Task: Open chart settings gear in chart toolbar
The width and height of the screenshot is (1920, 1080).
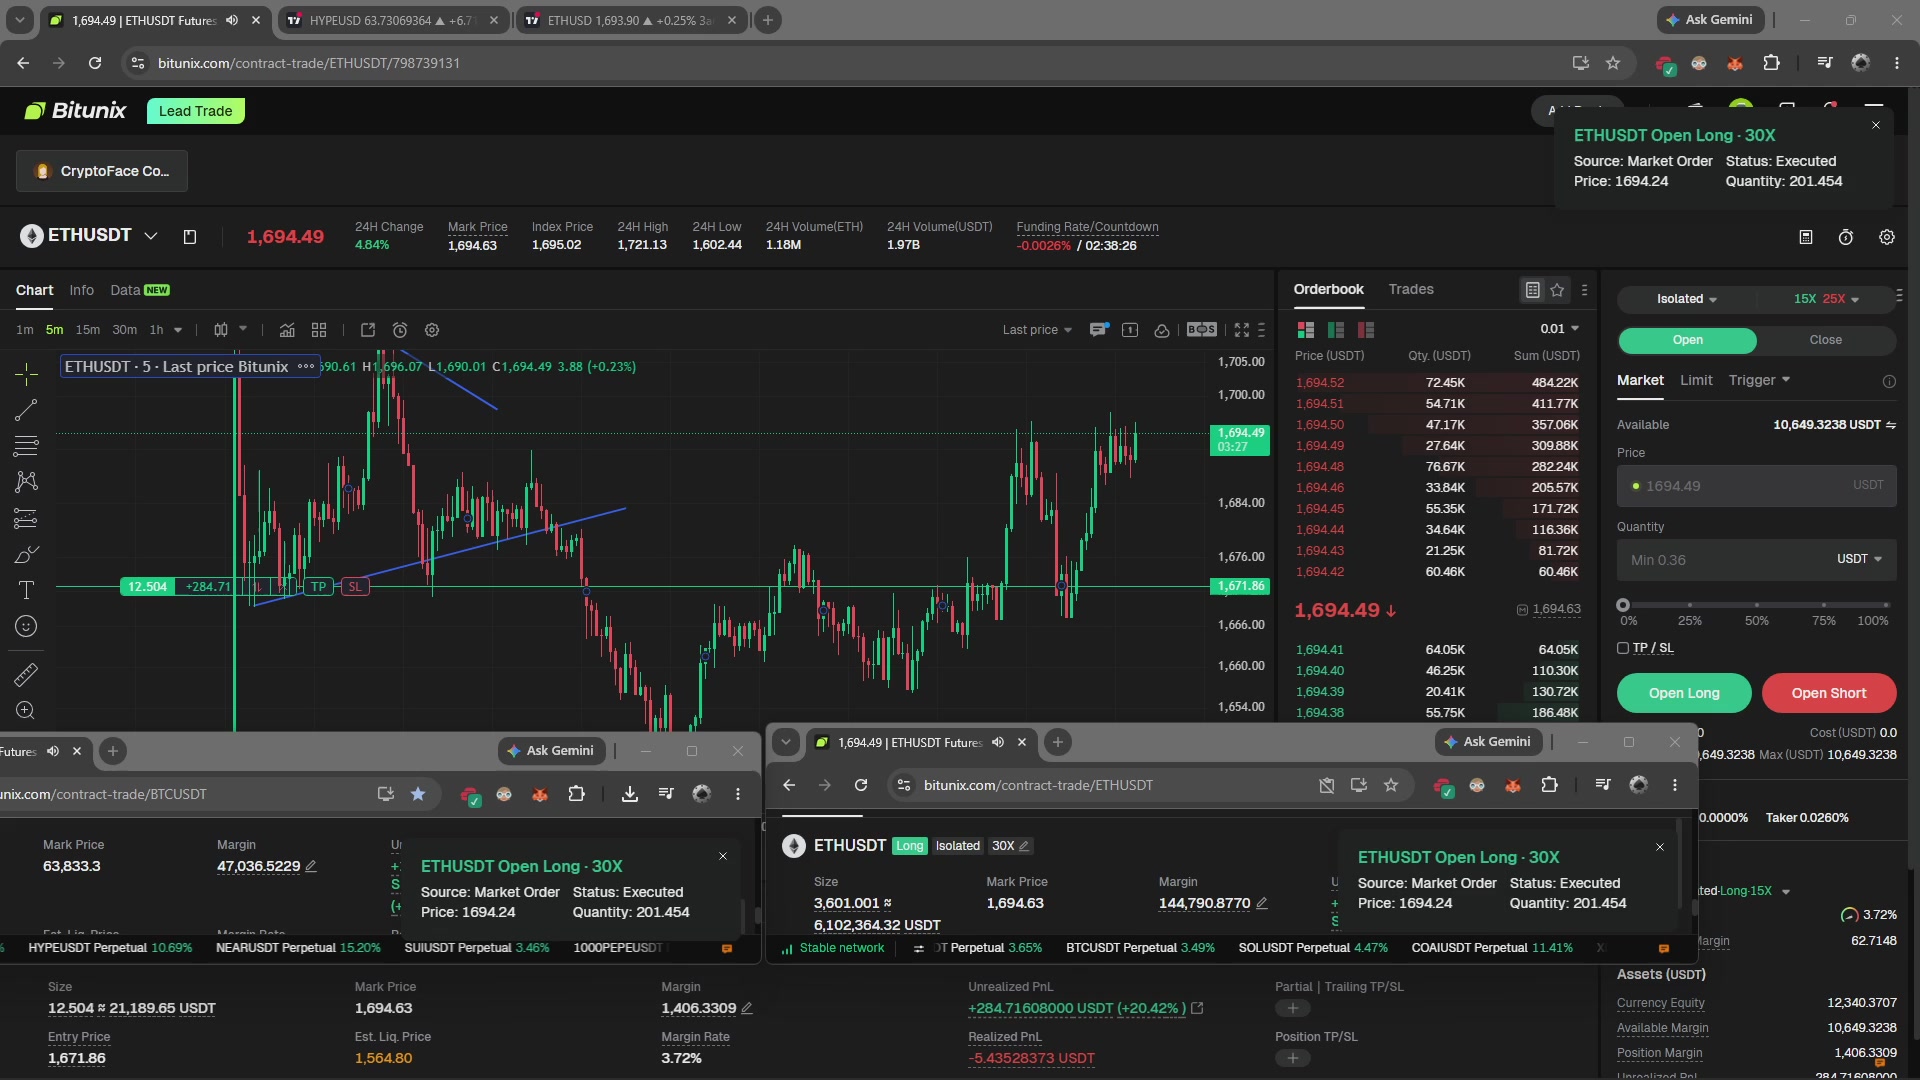Action: coord(432,330)
